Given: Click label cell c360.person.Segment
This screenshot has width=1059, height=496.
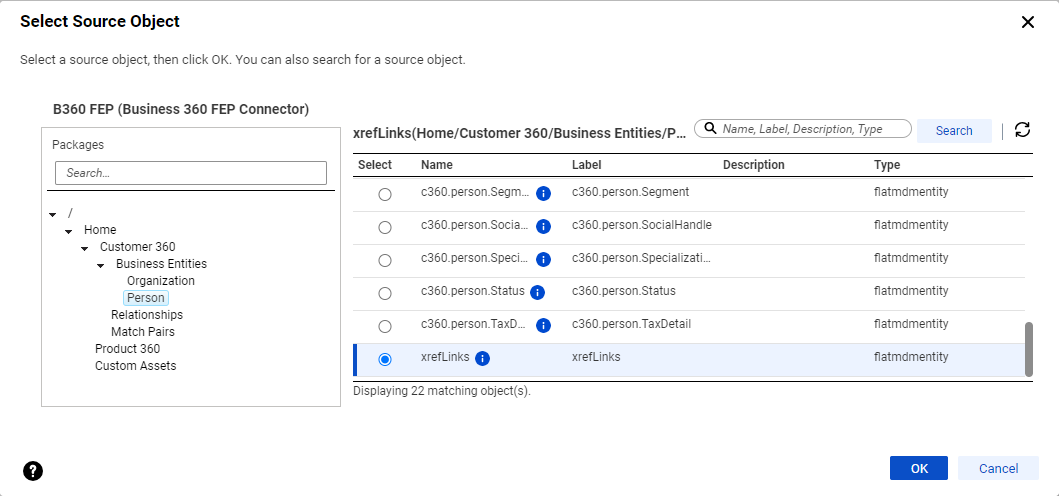Looking at the screenshot, I should point(630,192).
